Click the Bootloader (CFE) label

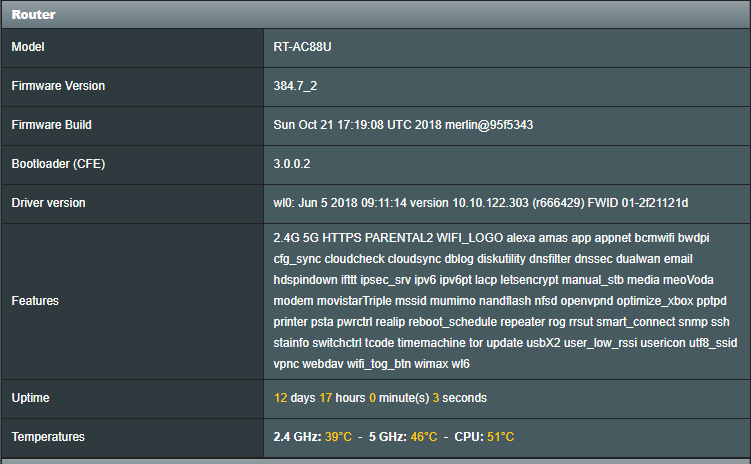[x=58, y=164]
